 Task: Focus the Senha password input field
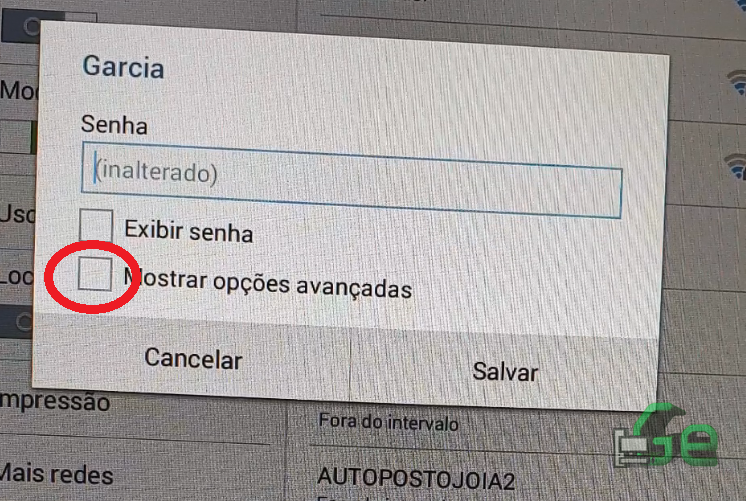point(352,180)
